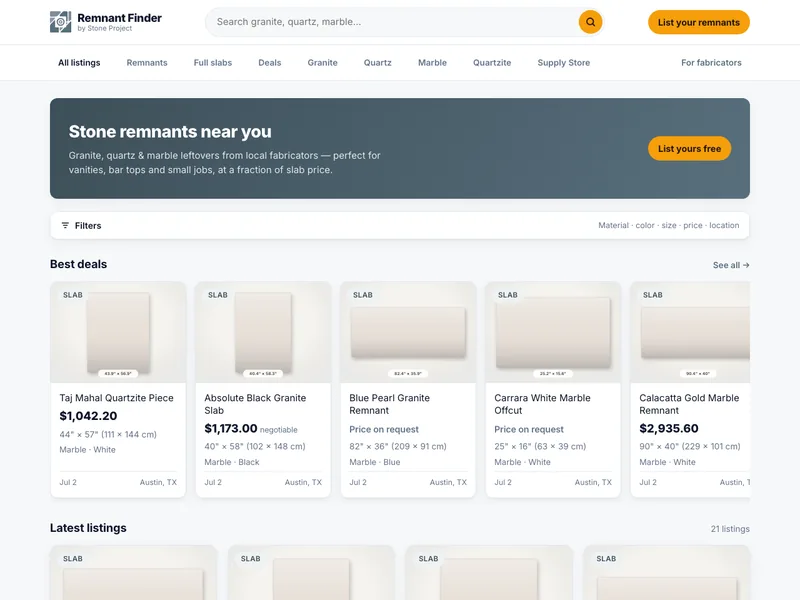Select the Quartz category tab

coord(378,63)
